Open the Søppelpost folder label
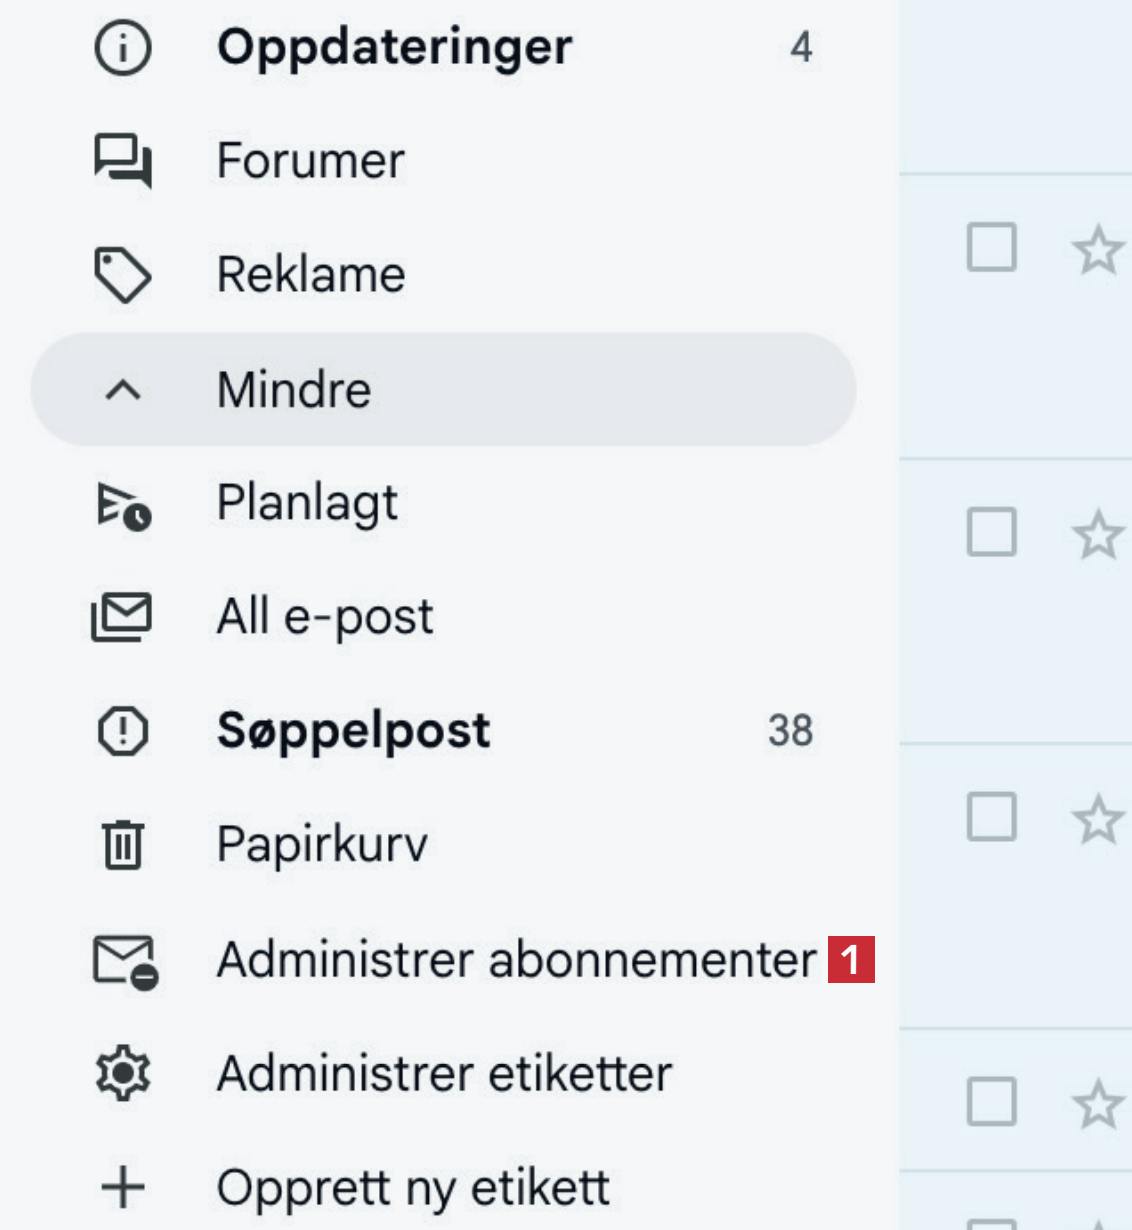 (x=353, y=731)
